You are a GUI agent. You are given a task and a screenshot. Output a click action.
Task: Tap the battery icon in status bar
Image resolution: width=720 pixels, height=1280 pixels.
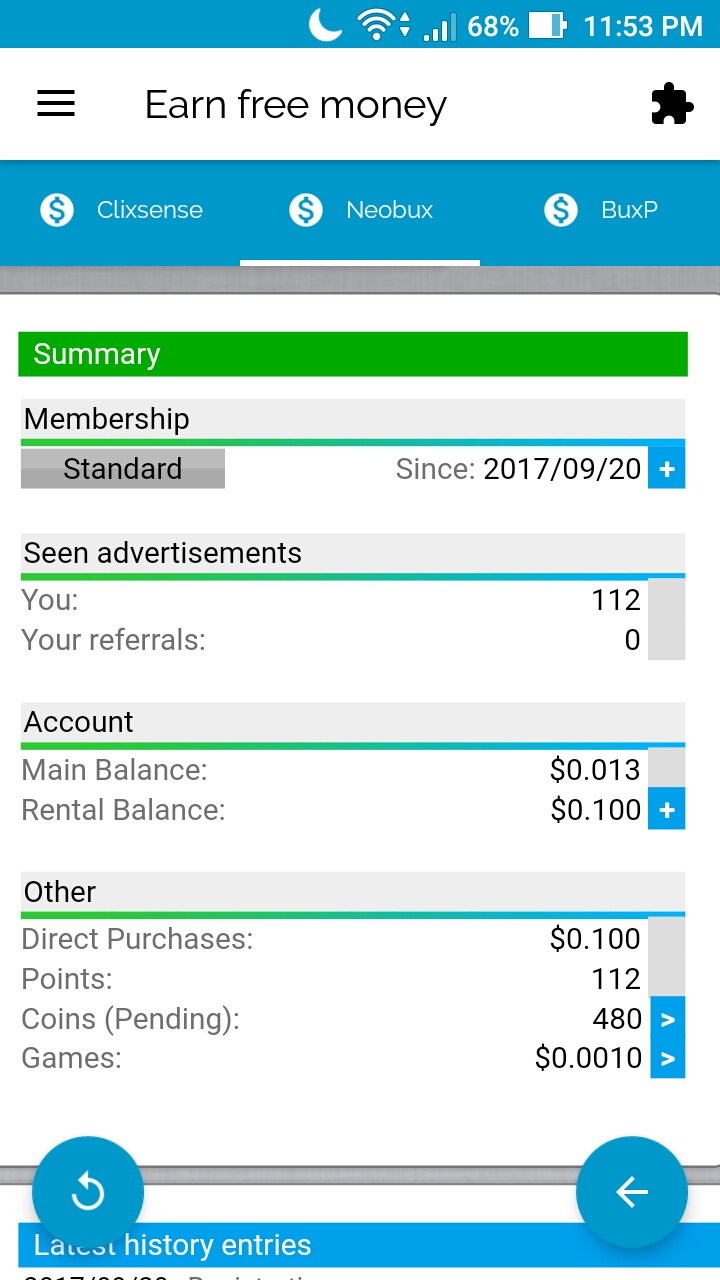pyautogui.click(x=547, y=25)
